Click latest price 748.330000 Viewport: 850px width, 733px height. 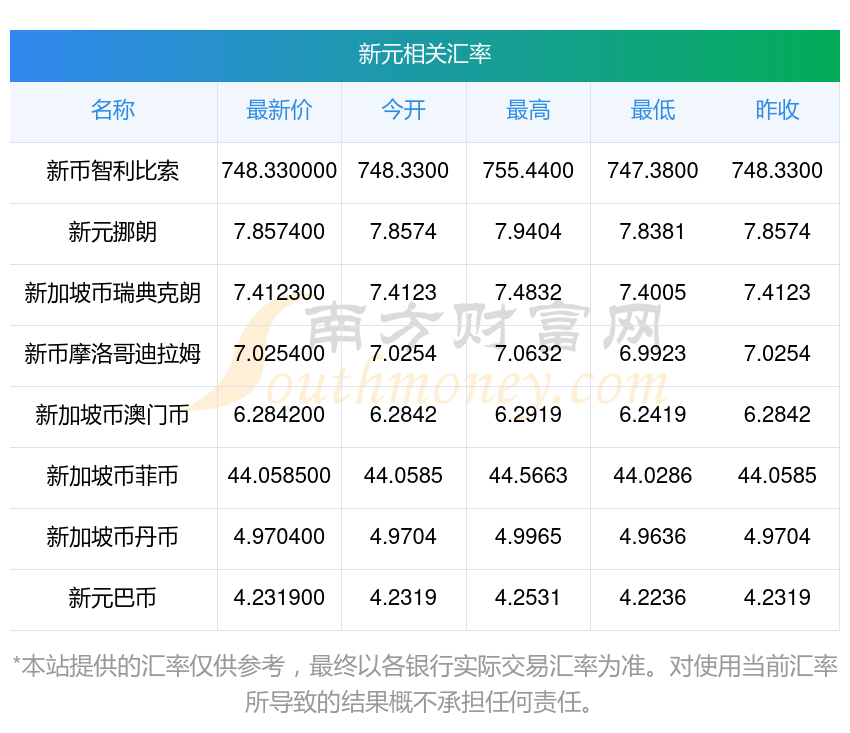click(x=279, y=171)
